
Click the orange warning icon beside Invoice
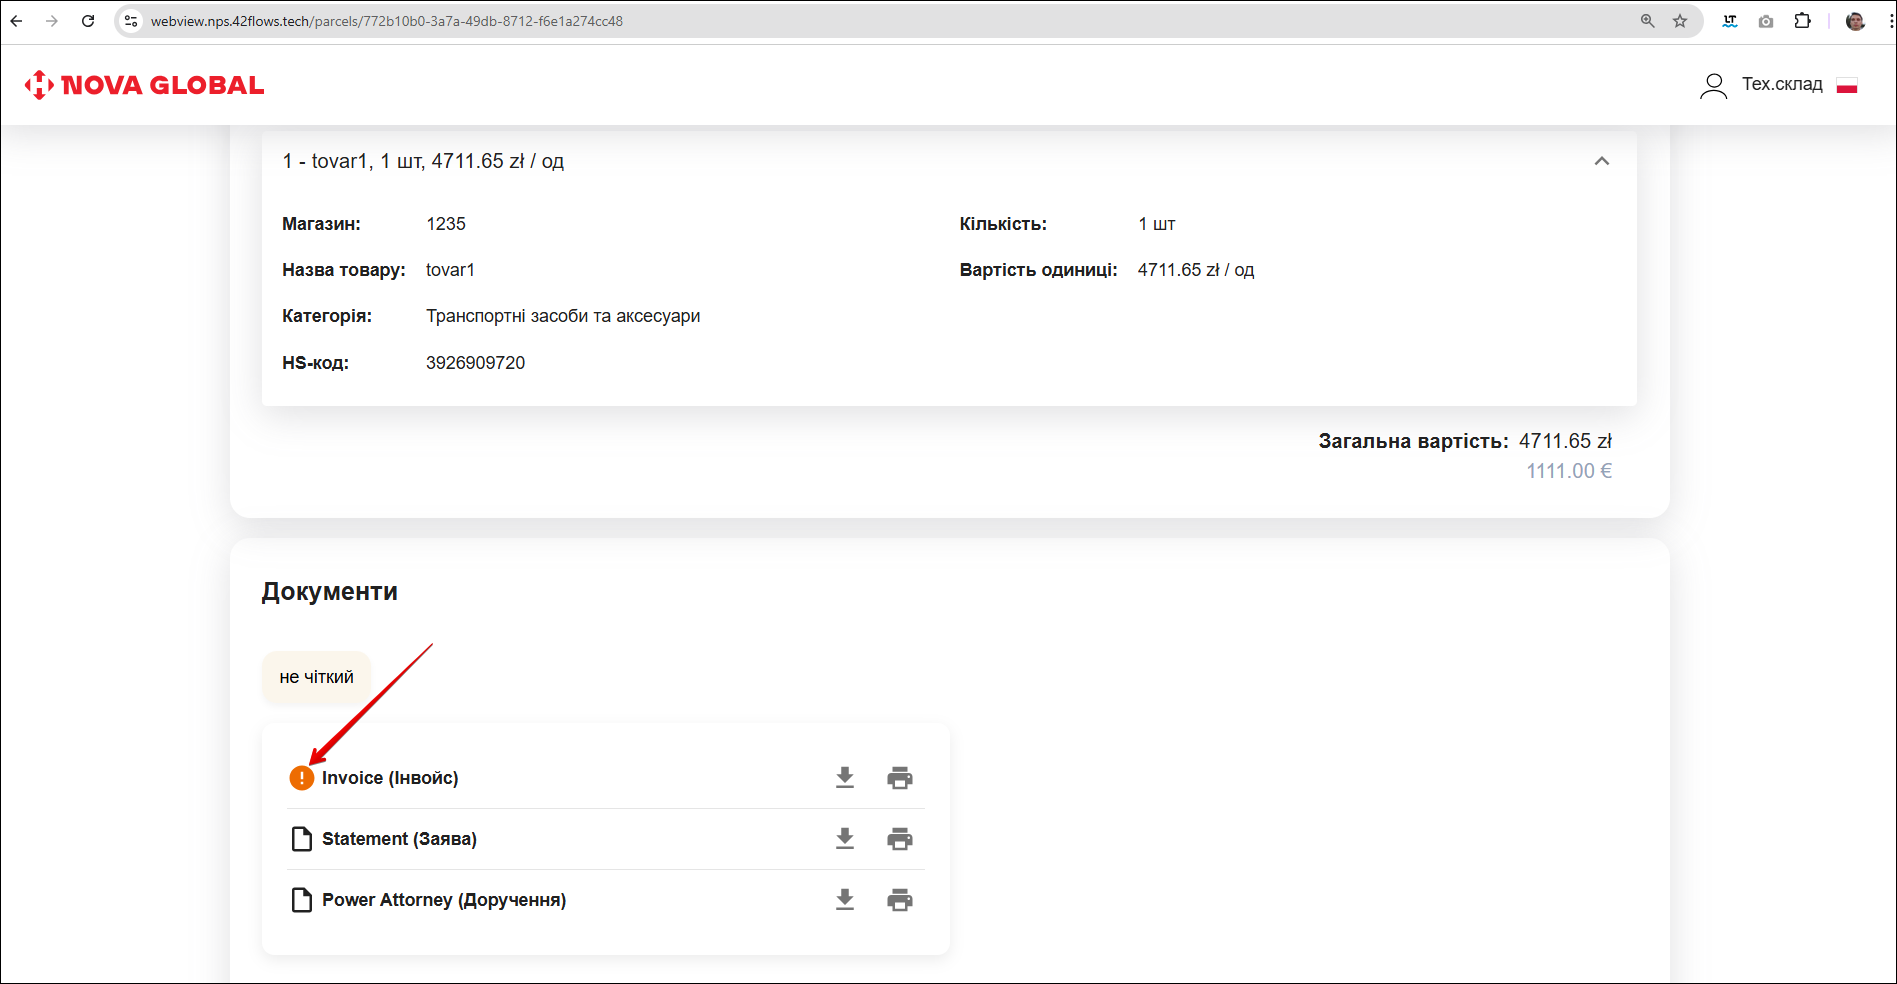point(301,778)
